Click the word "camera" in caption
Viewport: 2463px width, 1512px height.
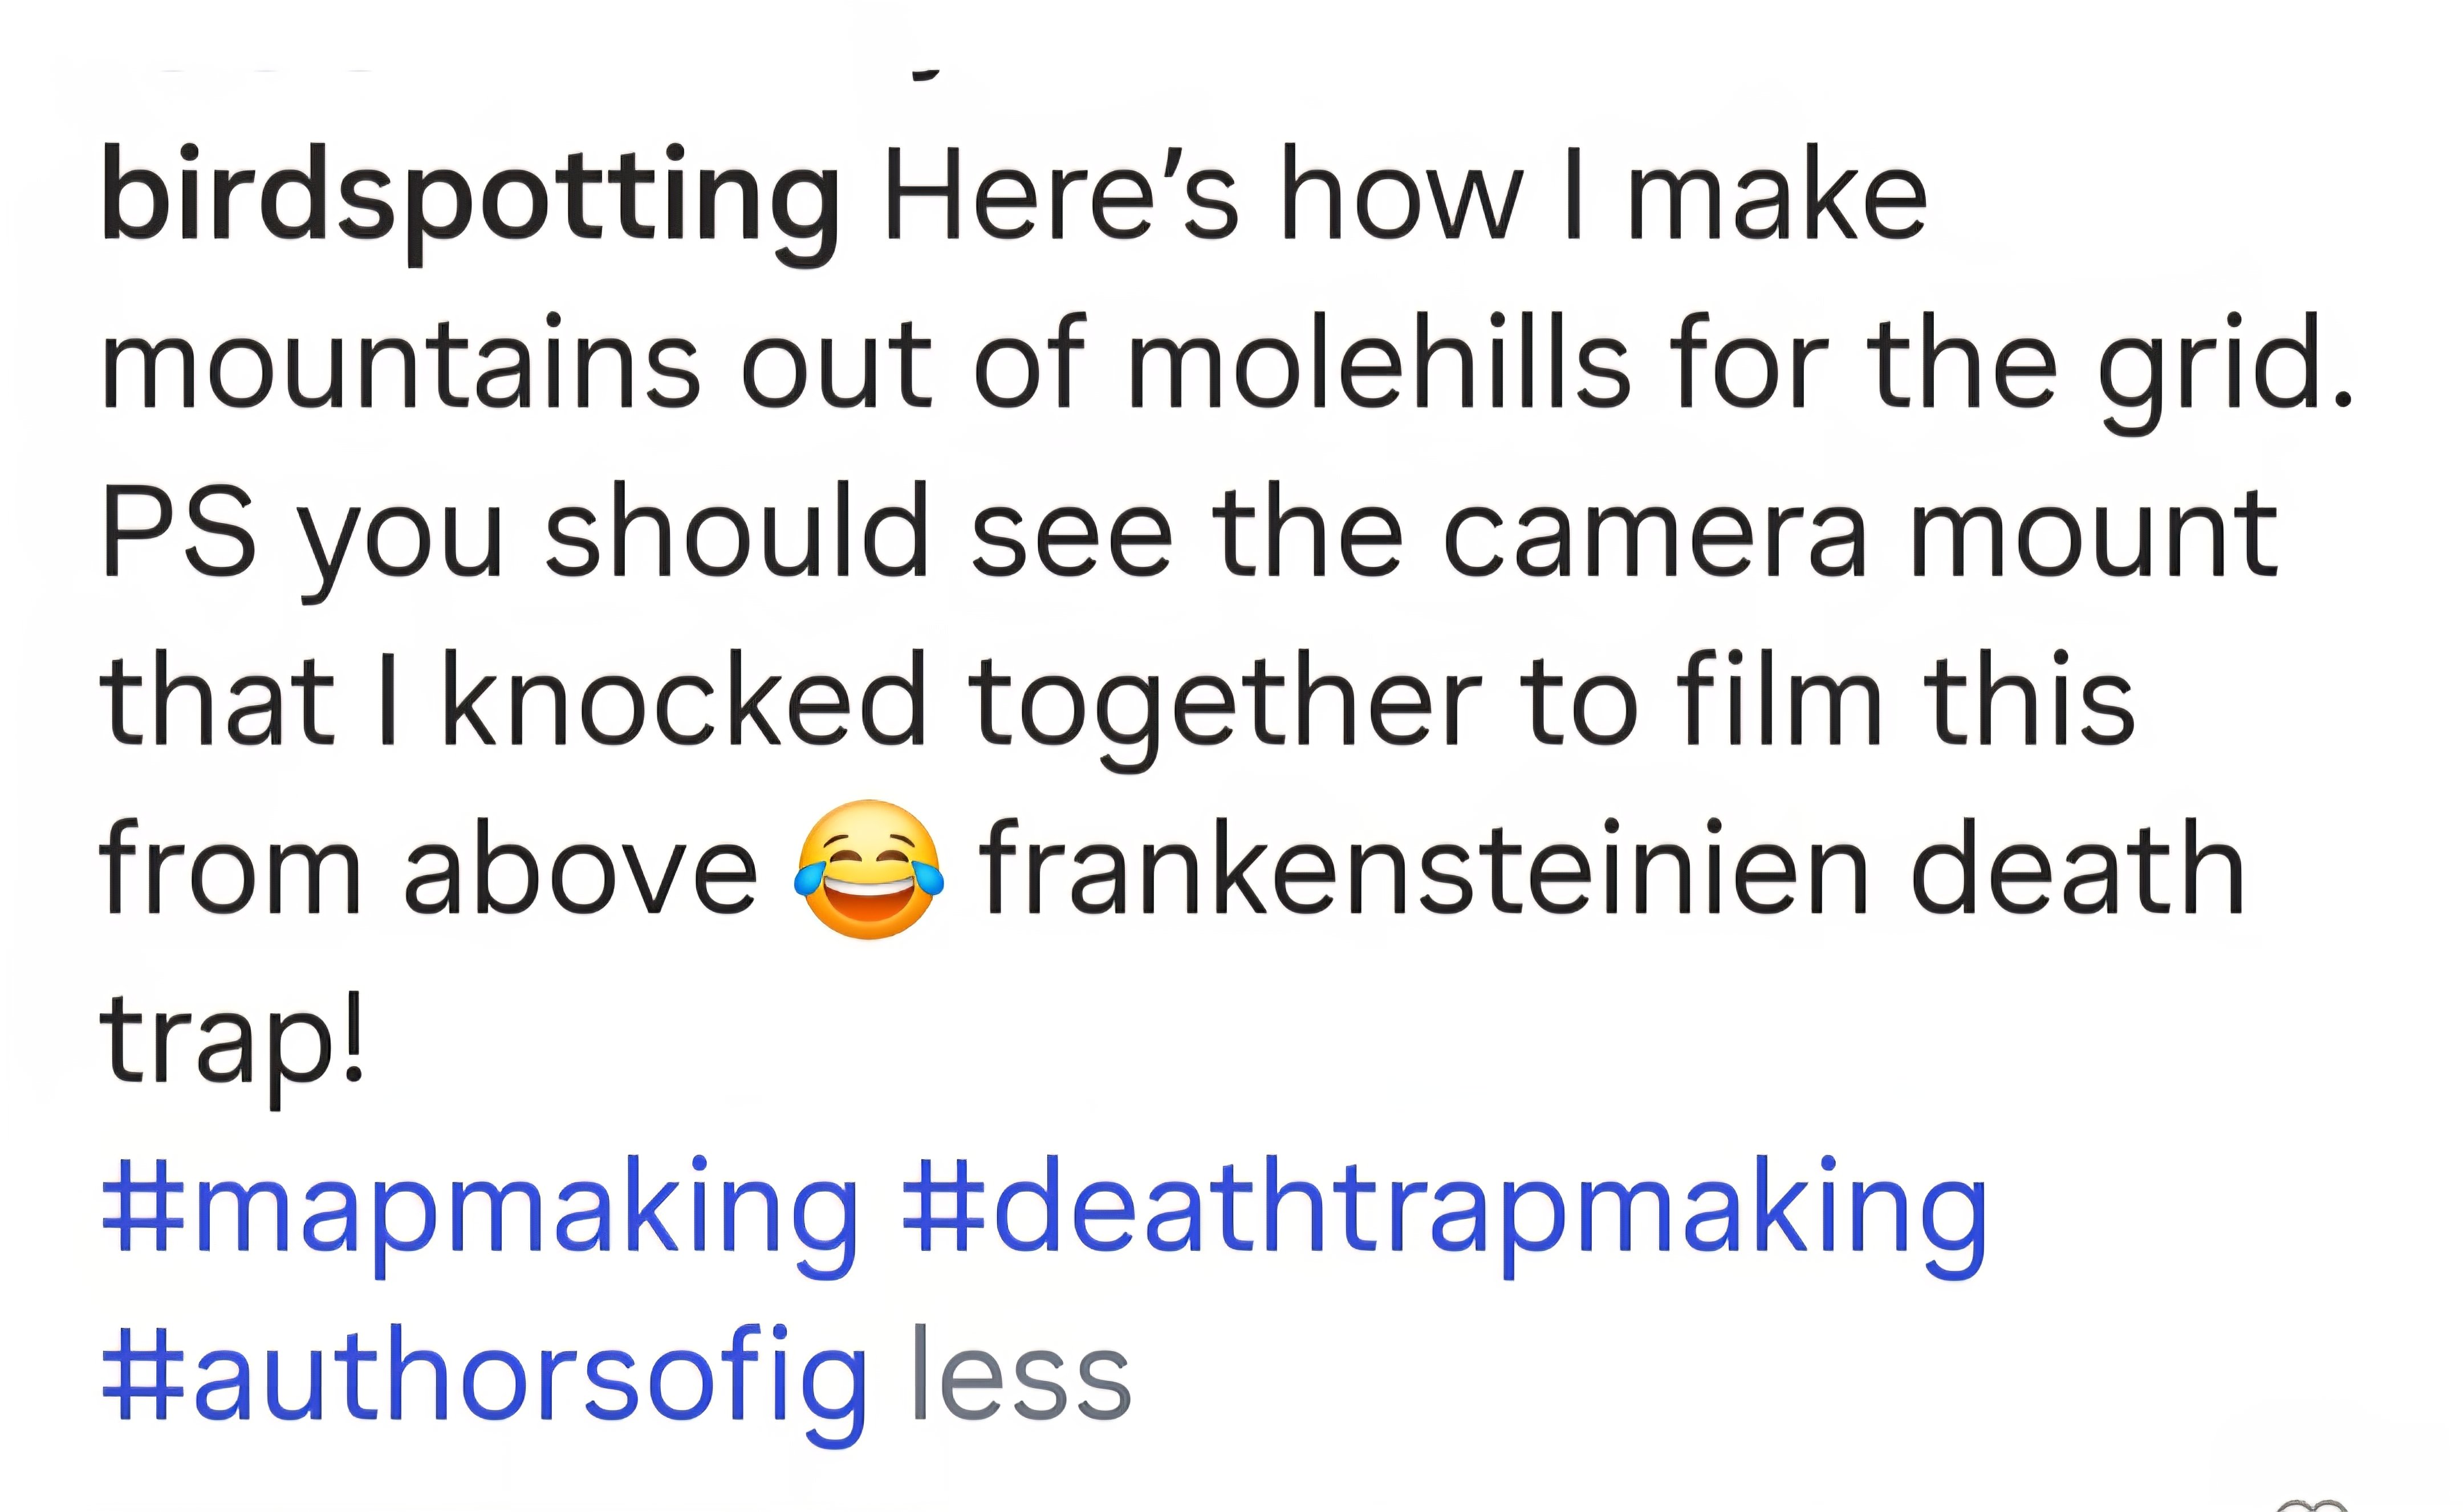tap(1654, 533)
